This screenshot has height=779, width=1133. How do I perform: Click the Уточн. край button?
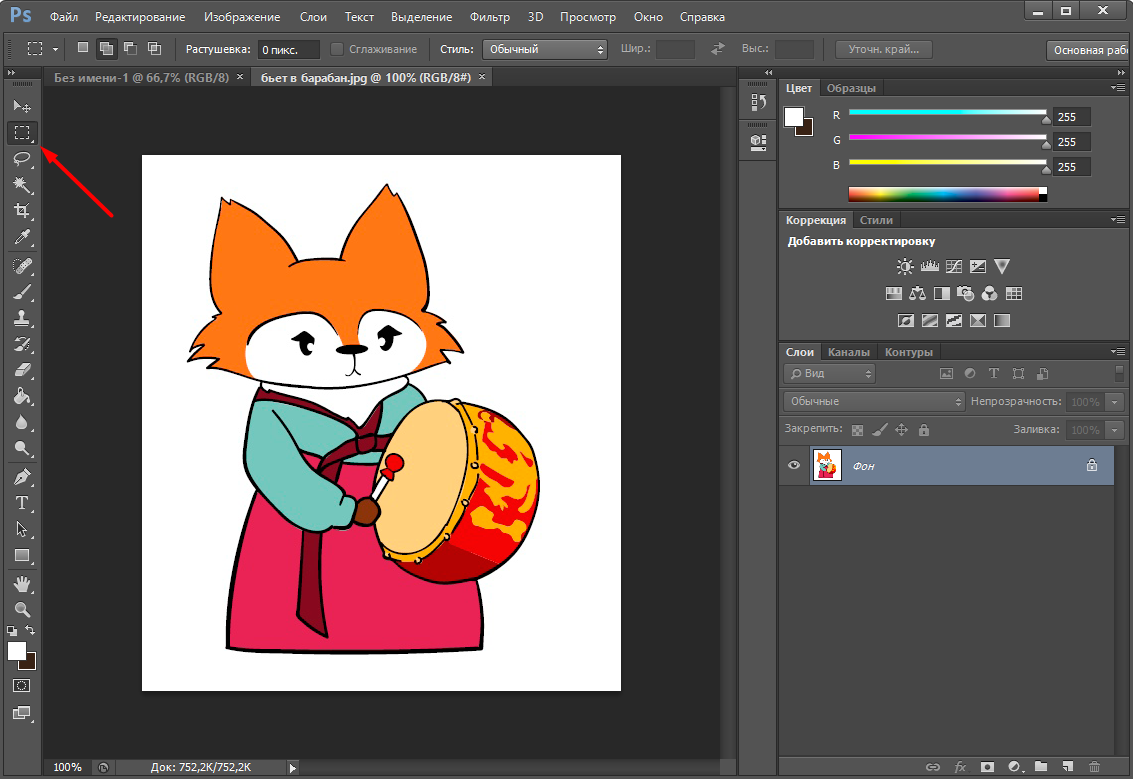click(x=884, y=49)
